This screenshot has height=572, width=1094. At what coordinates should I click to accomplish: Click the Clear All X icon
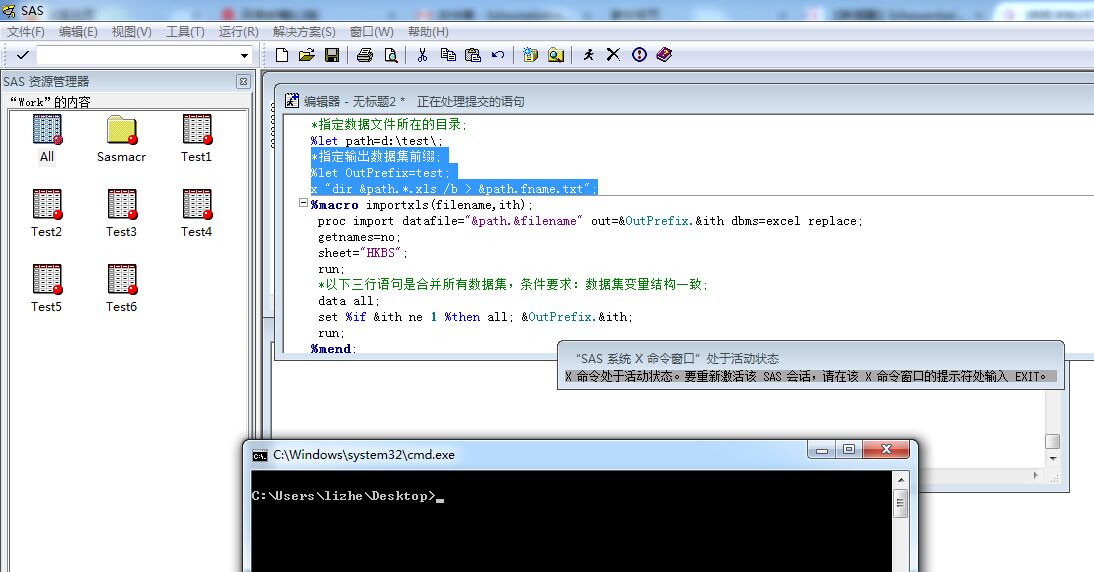pyautogui.click(x=613, y=55)
